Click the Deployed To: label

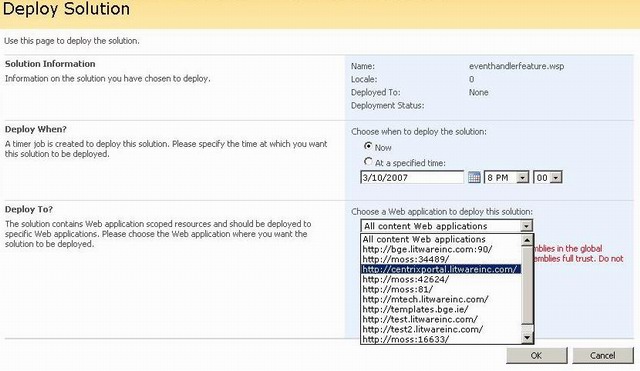tap(376, 92)
